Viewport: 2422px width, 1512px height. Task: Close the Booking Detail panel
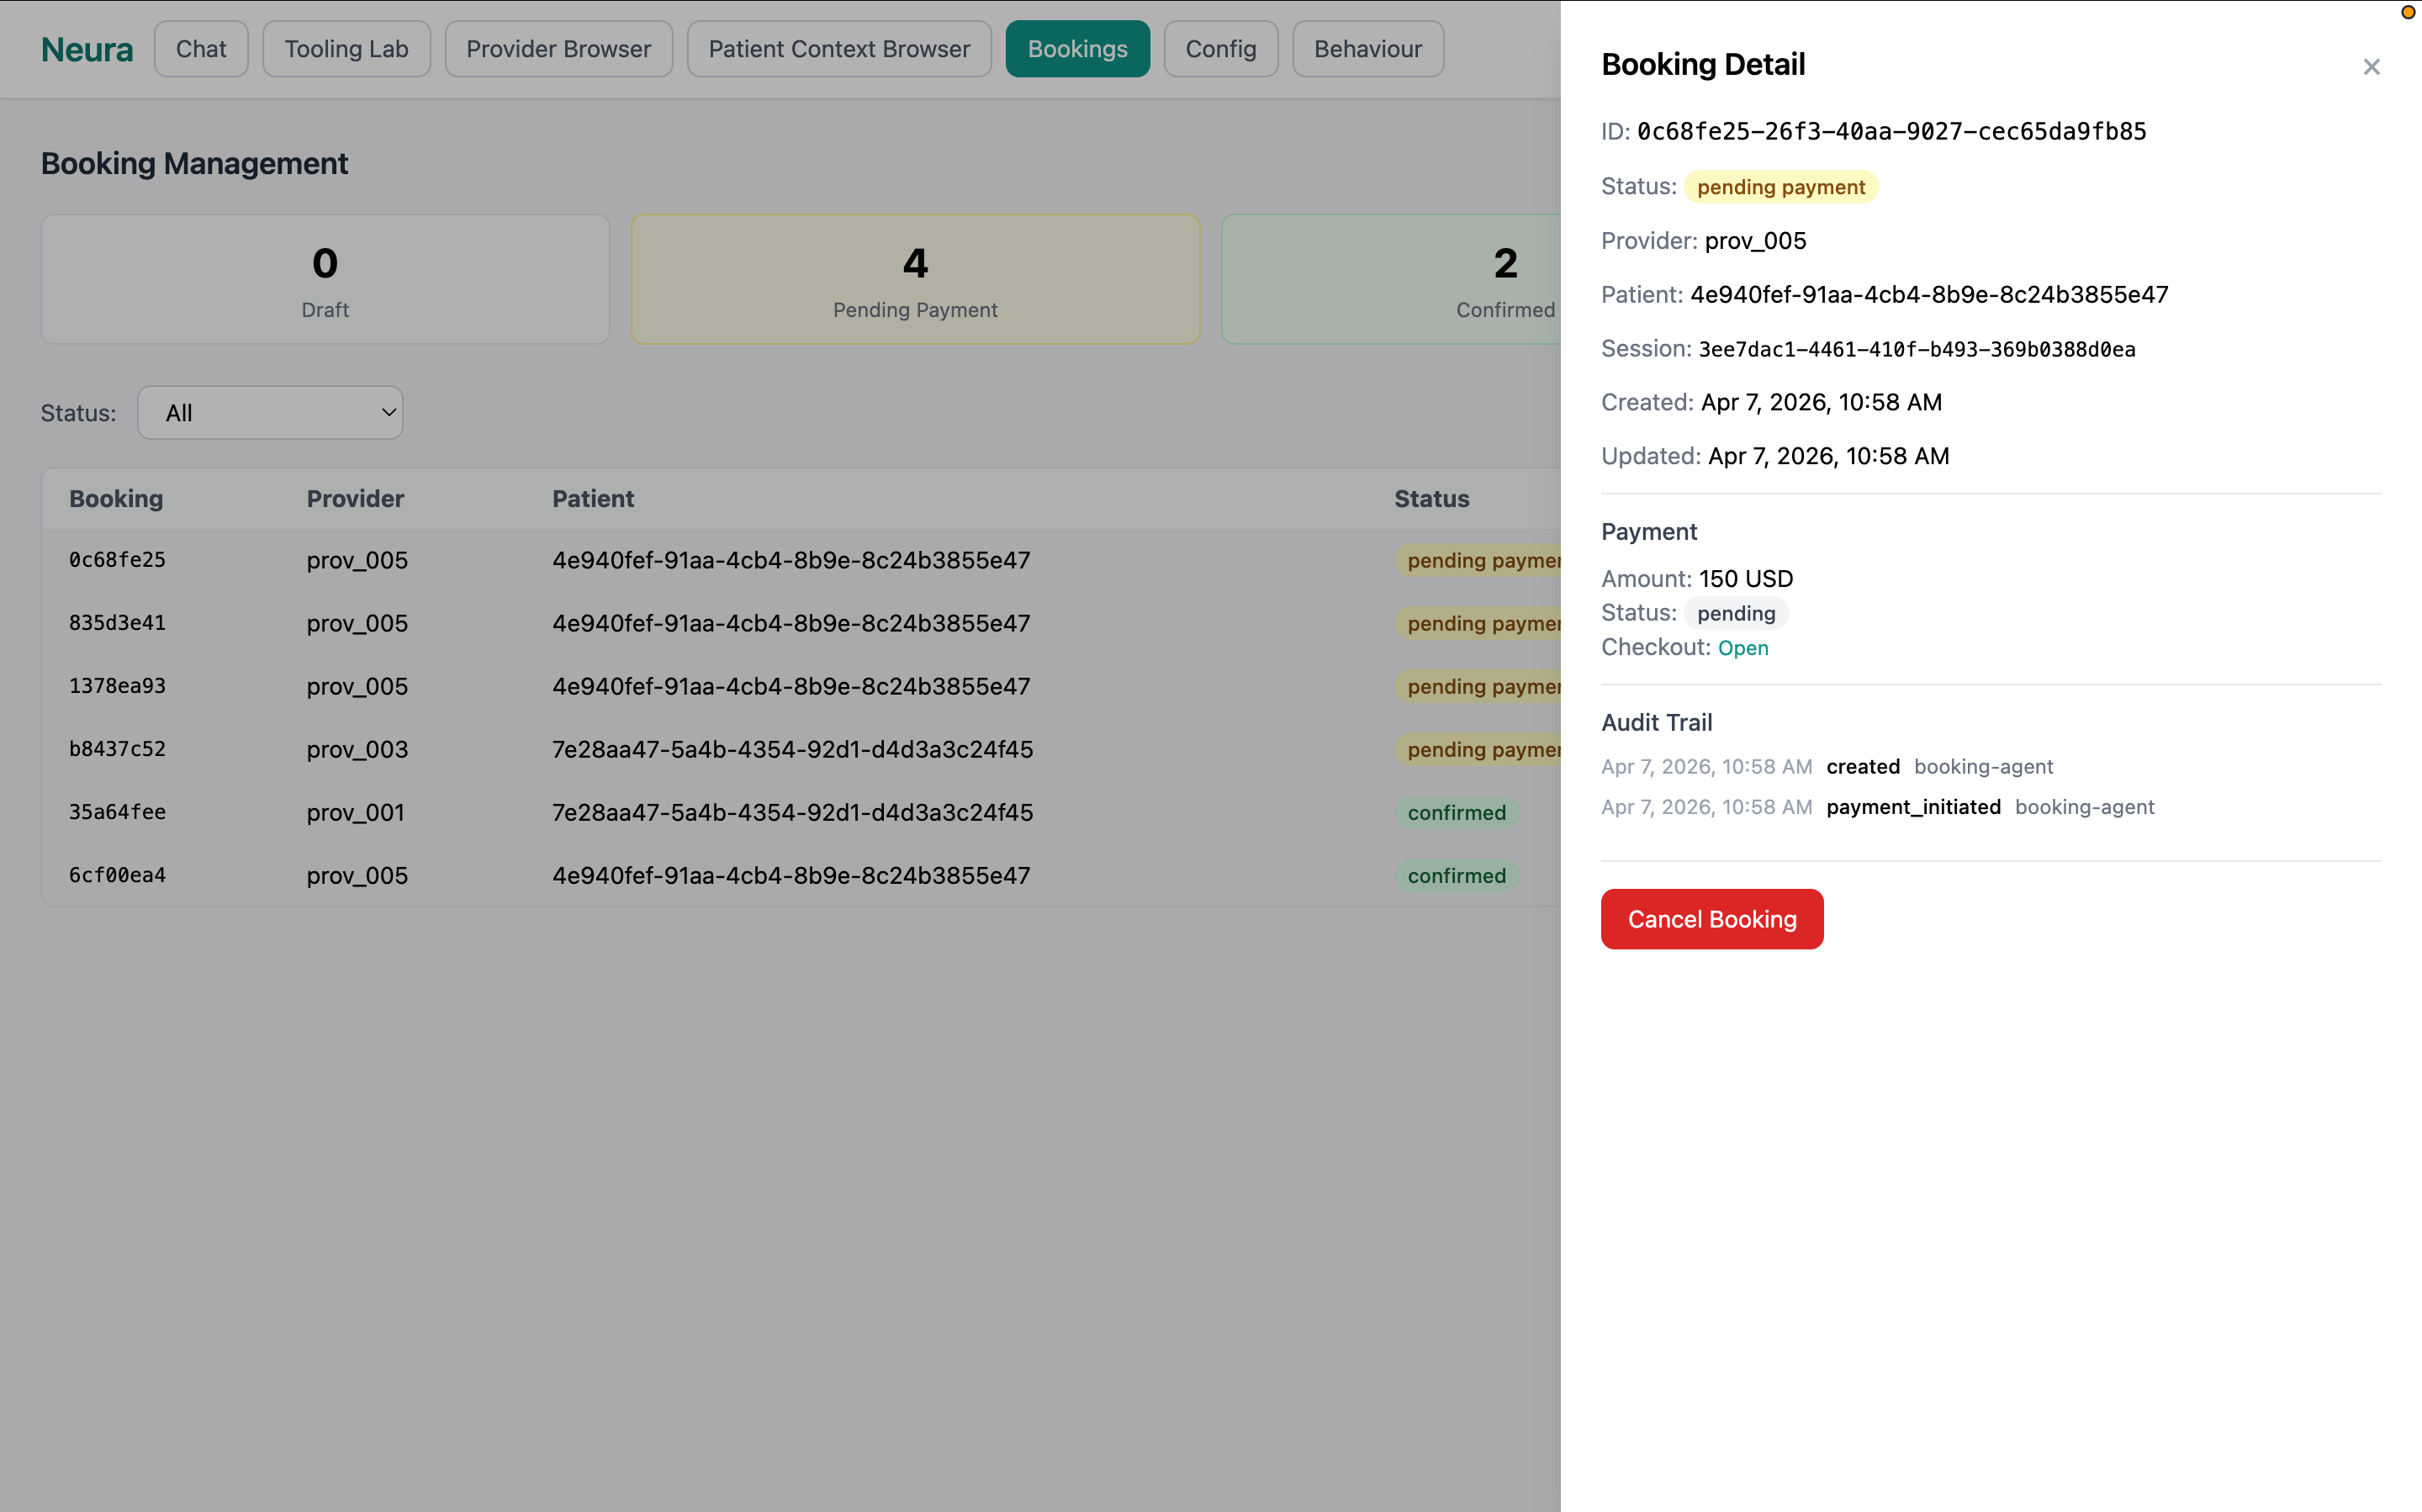tap(2371, 67)
